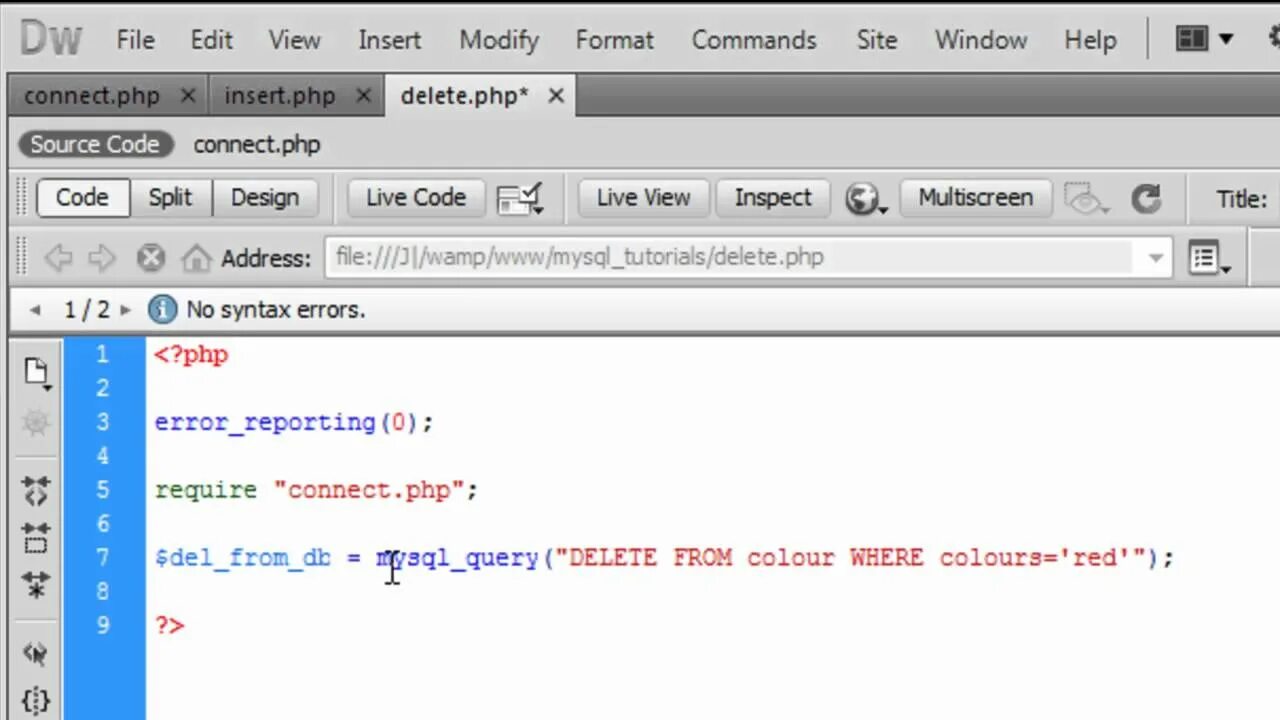Open the Format menu

pyautogui.click(x=614, y=40)
